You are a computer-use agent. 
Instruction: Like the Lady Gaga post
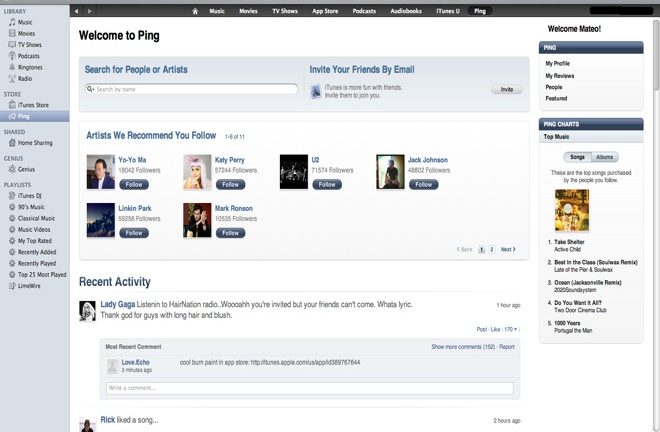point(495,329)
